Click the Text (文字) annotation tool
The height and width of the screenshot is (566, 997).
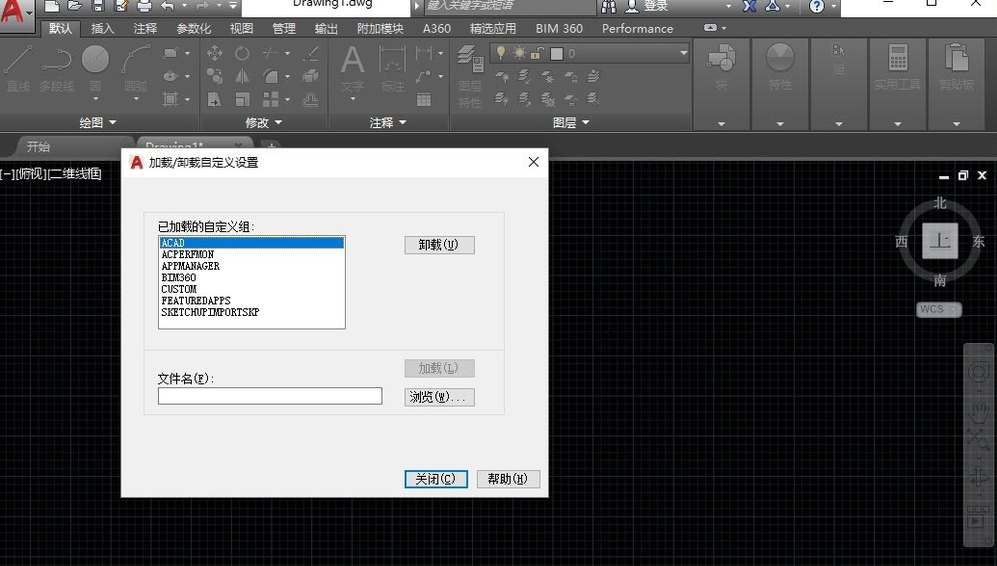click(352, 69)
